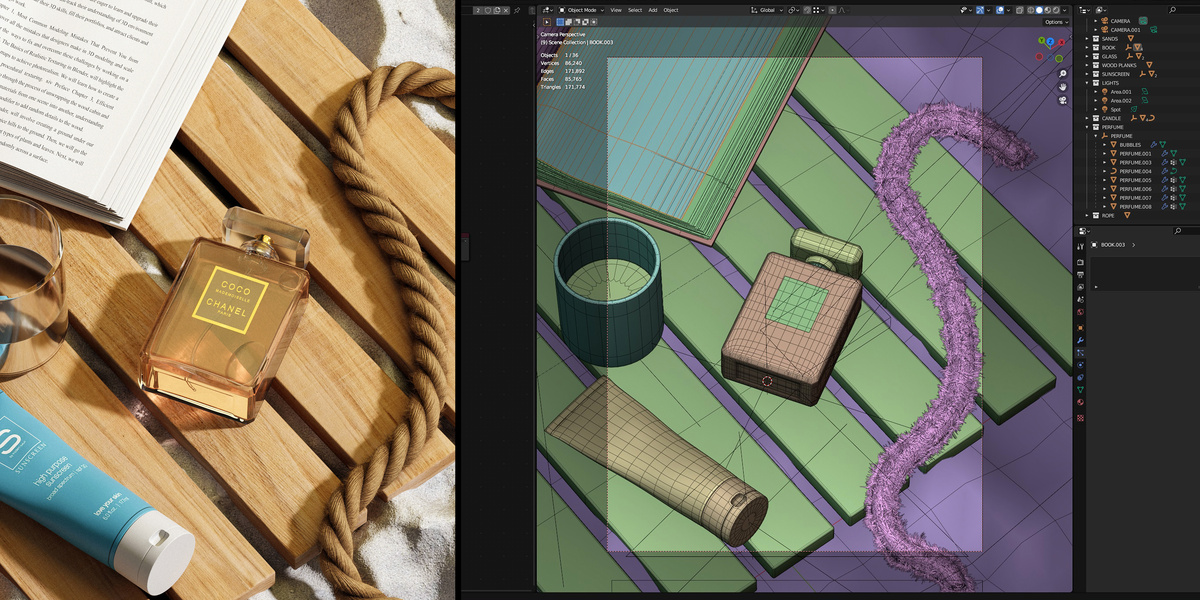This screenshot has height=600, width=1200.
Task: Select the Tool properties tab icon
Action: click(1080, 246)
